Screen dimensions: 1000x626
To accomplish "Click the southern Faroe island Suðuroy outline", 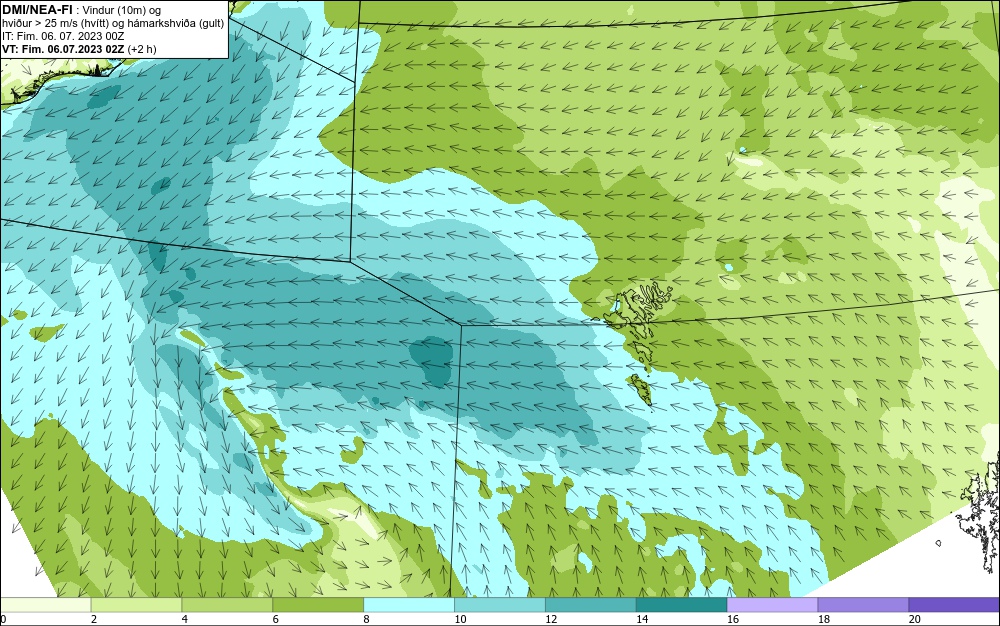I will coord(640,390).
